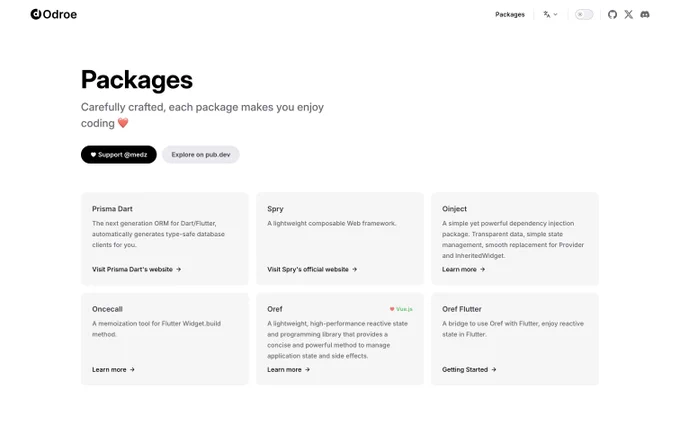The image size is (680, 425).
Task: Toggle the dark mode appearance switch
Action: pyautogui.click(x=584, y=14)
